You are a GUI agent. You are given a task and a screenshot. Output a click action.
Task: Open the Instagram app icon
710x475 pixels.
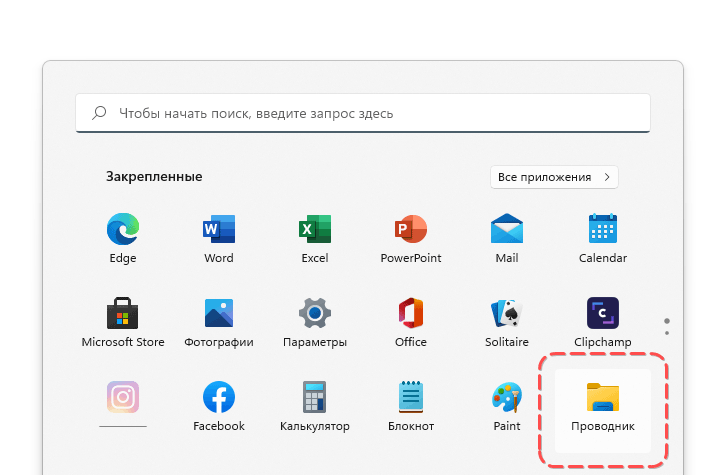click(123, 397)
